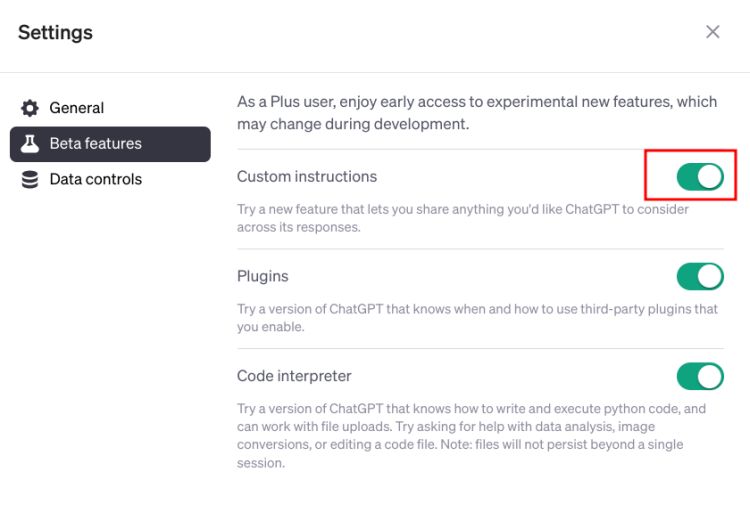Select the Beta features tab label
The height and width of the screenshot is (521, 750).
click(96, 144)
